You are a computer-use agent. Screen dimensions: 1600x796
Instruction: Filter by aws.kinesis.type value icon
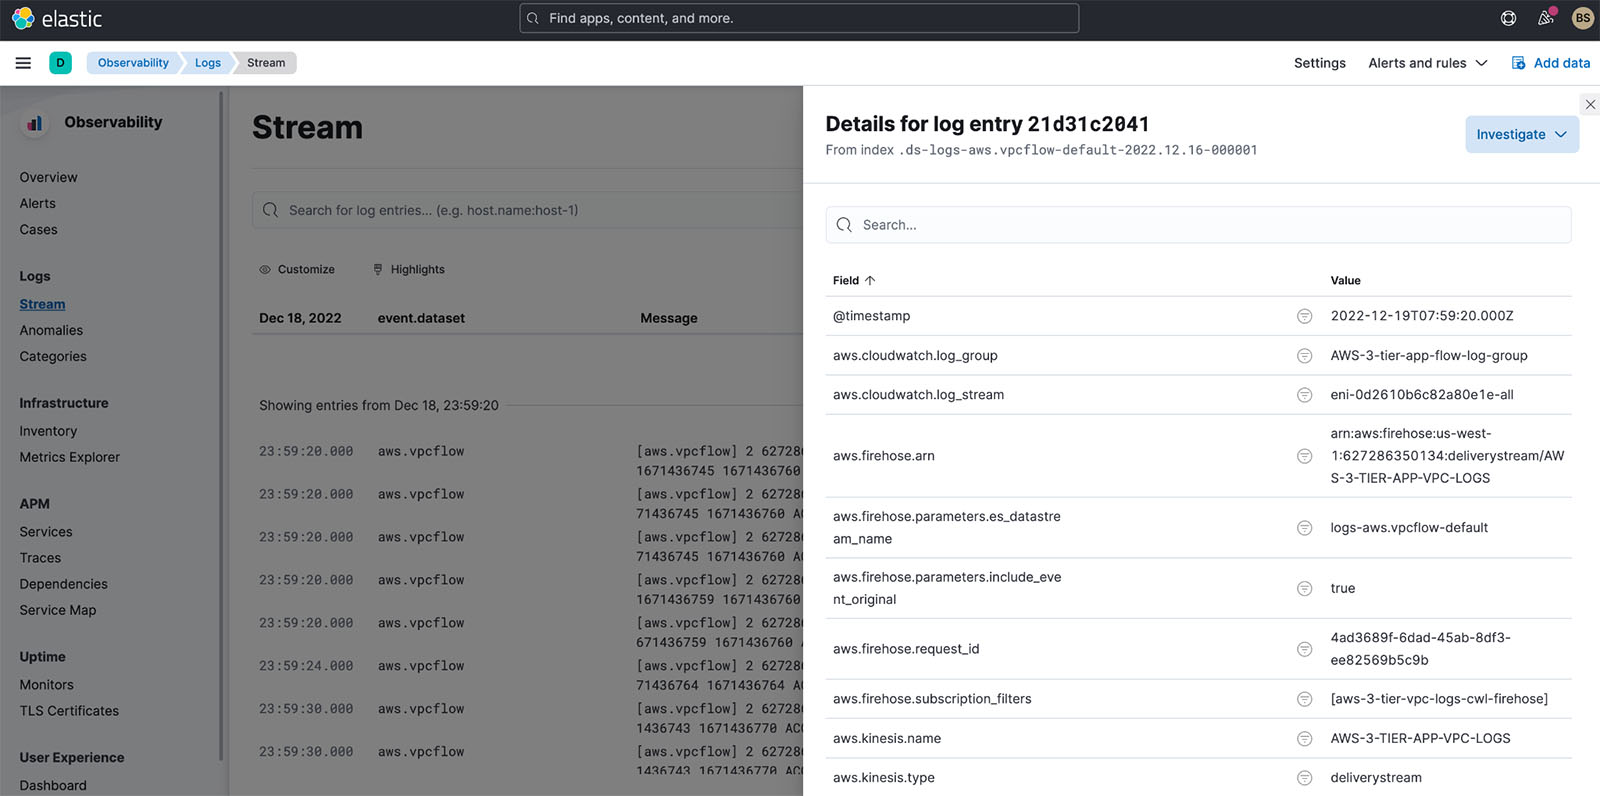coord(1304,778)
